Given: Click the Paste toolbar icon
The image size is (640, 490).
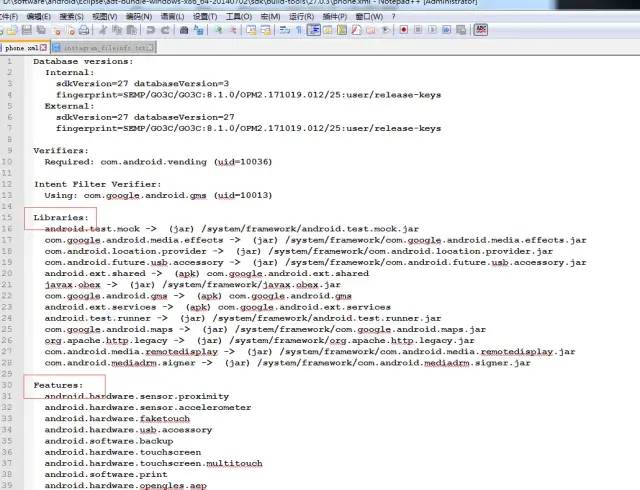Looking at the screenshot, I should tap(131, 30).
